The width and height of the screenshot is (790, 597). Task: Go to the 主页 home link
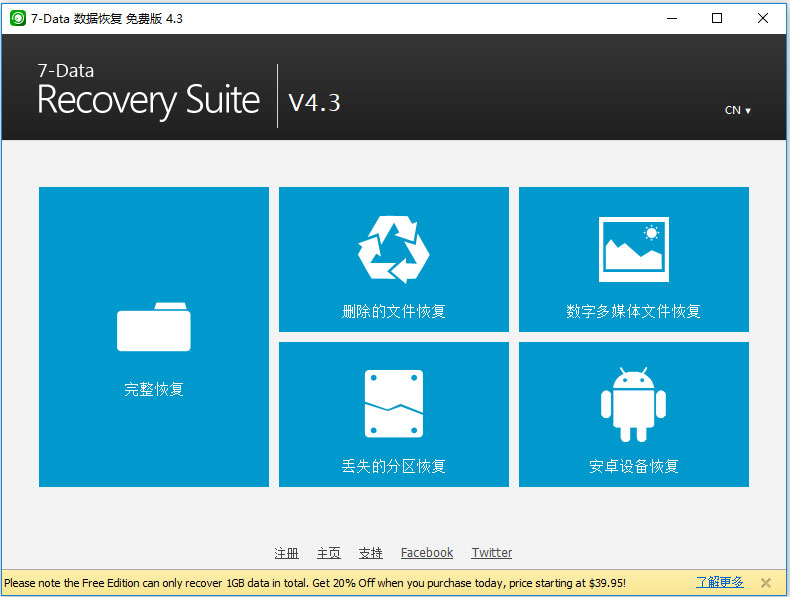pyautogui.click(x=328, y=553)
